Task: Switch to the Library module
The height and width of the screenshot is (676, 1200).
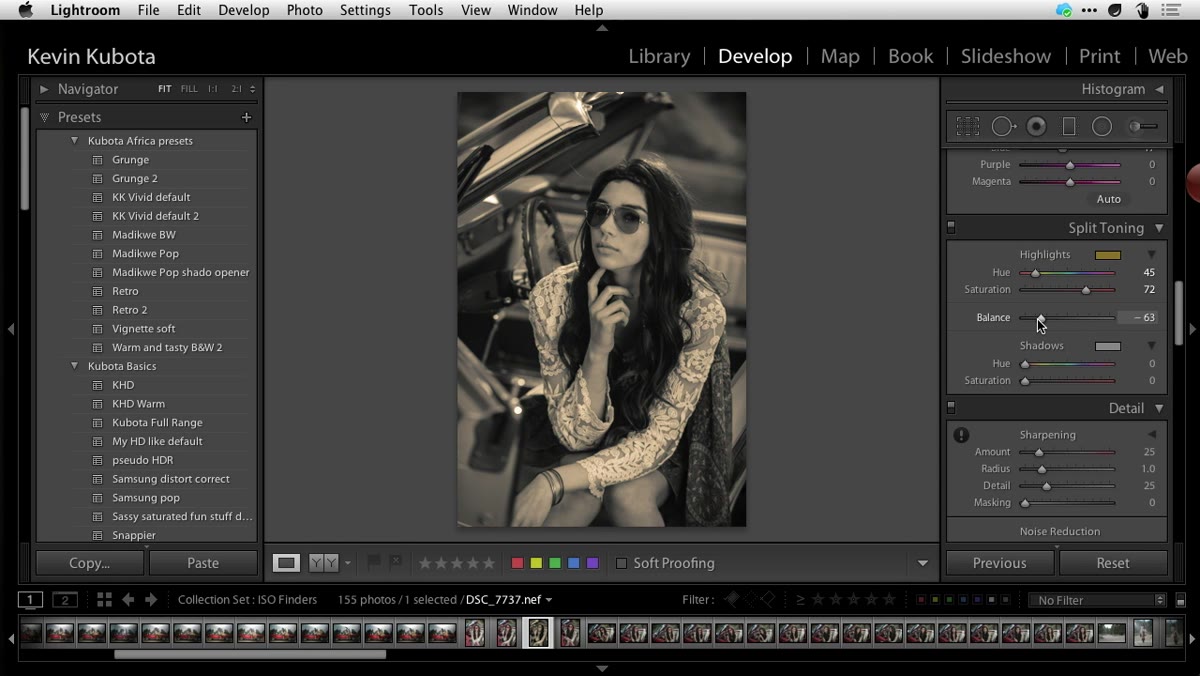Action: (x=659, y=56)
